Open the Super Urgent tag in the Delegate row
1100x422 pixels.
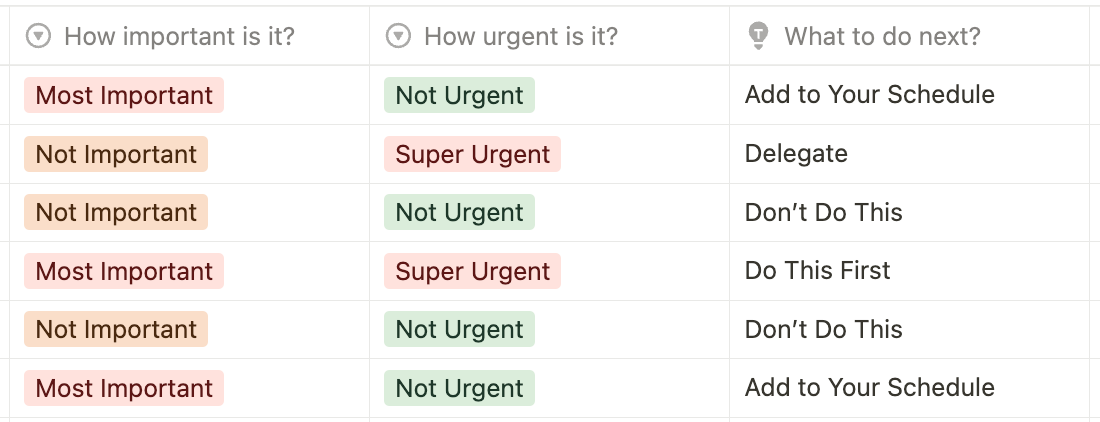(472, 154)
